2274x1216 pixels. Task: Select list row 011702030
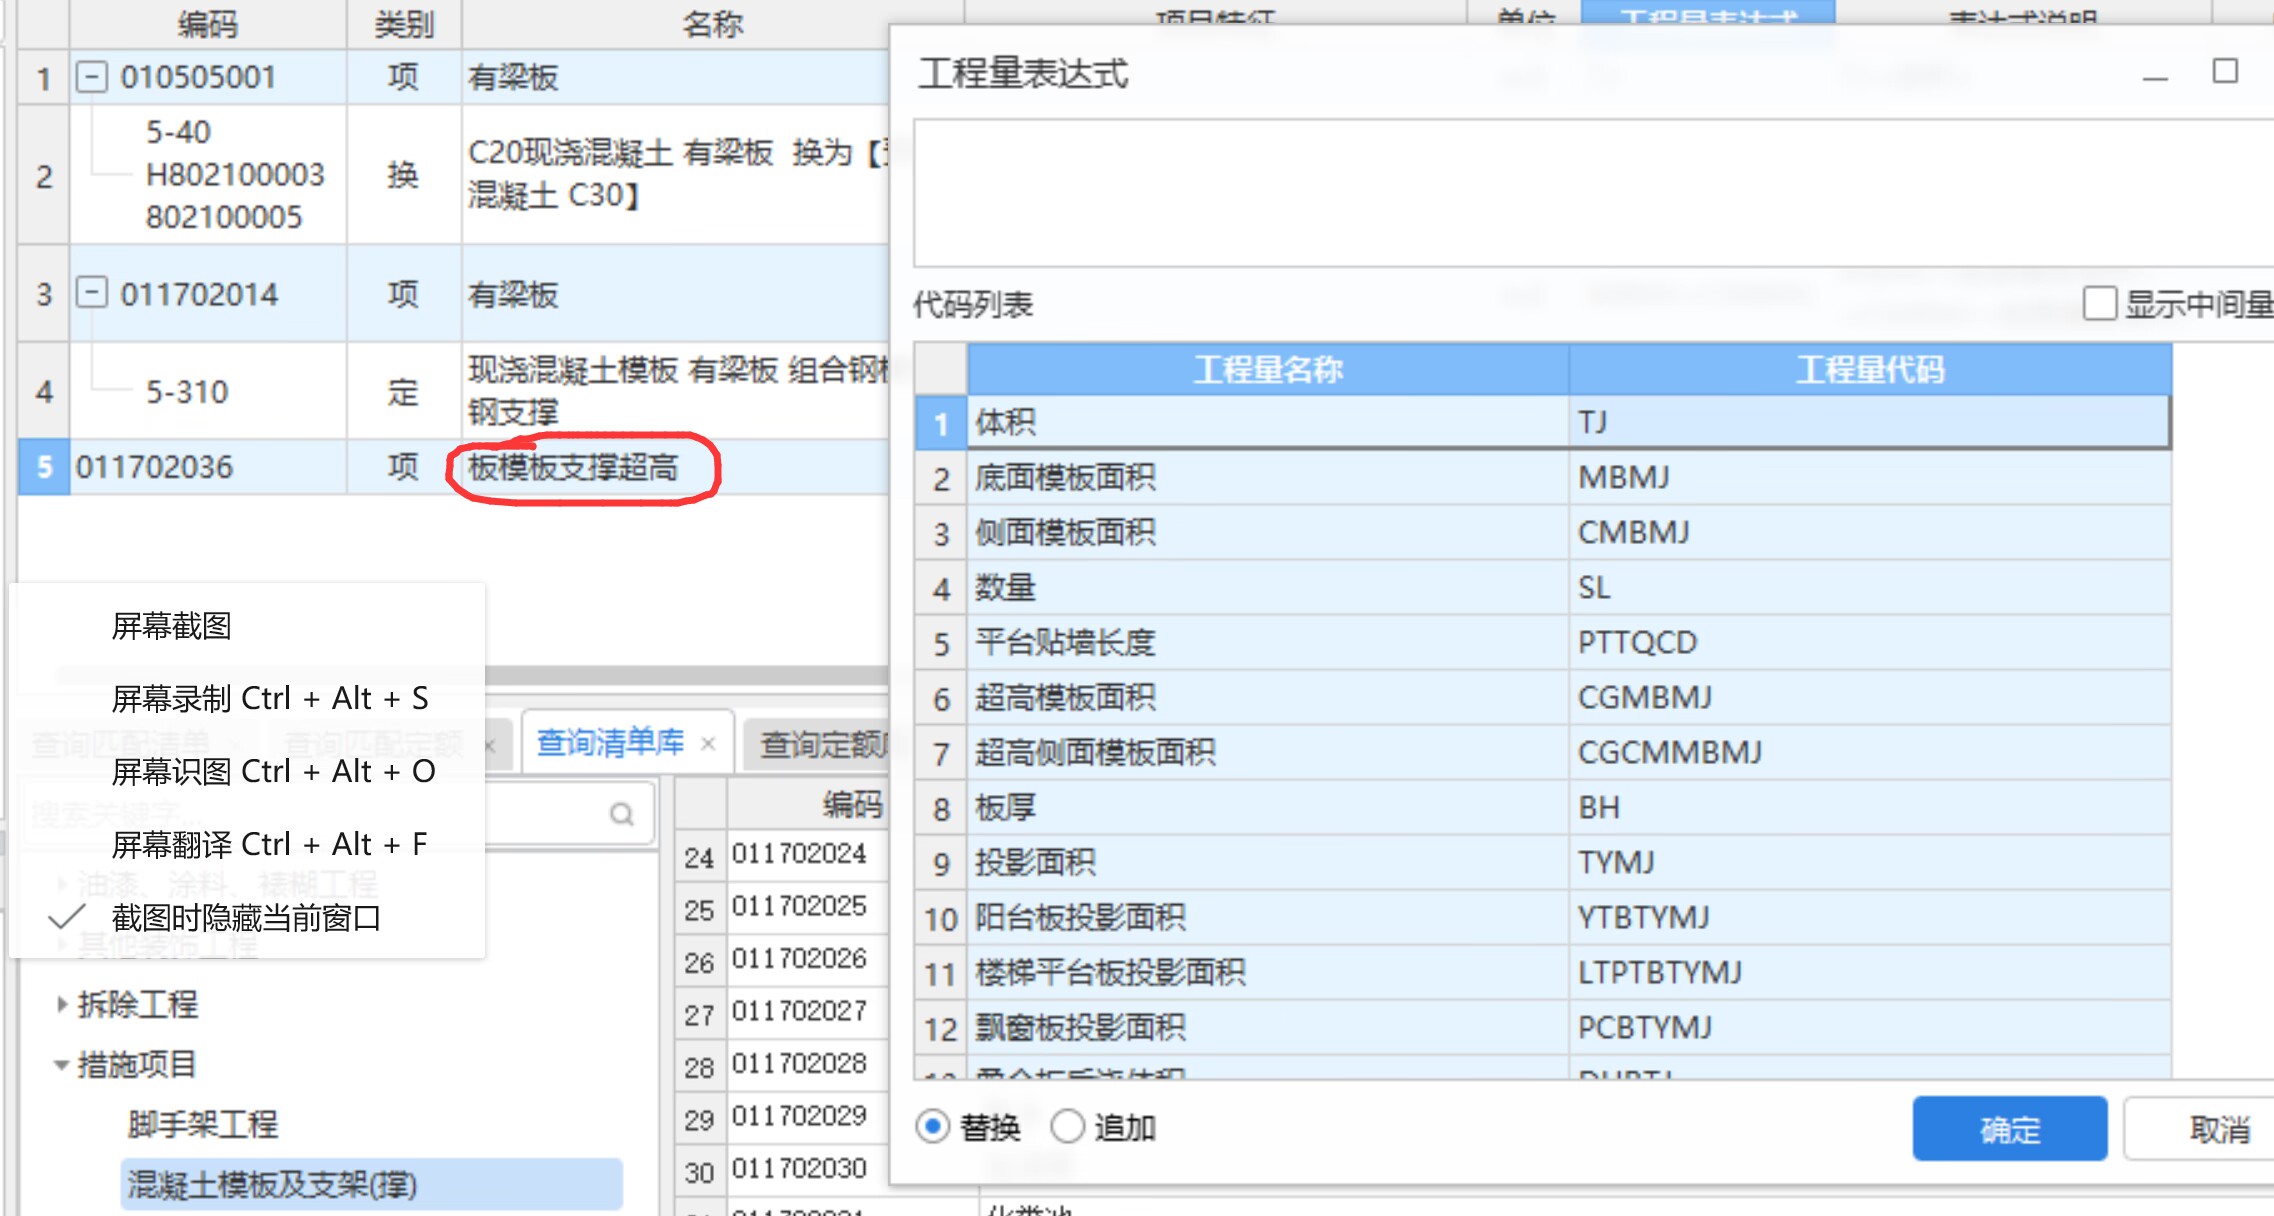[x=782, y=1170]
